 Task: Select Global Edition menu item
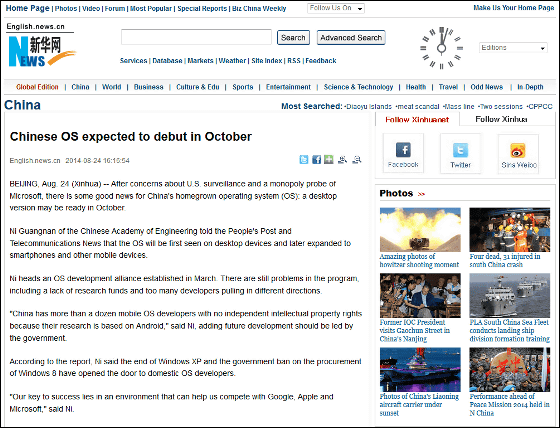click(x=37, y=87)
